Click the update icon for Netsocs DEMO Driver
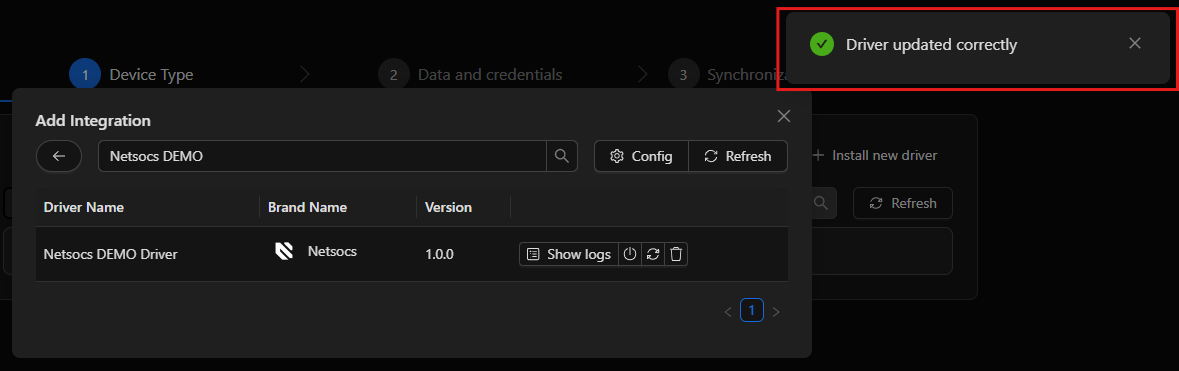This screenshot has height=371, width=1179. [x=653, y=254]
